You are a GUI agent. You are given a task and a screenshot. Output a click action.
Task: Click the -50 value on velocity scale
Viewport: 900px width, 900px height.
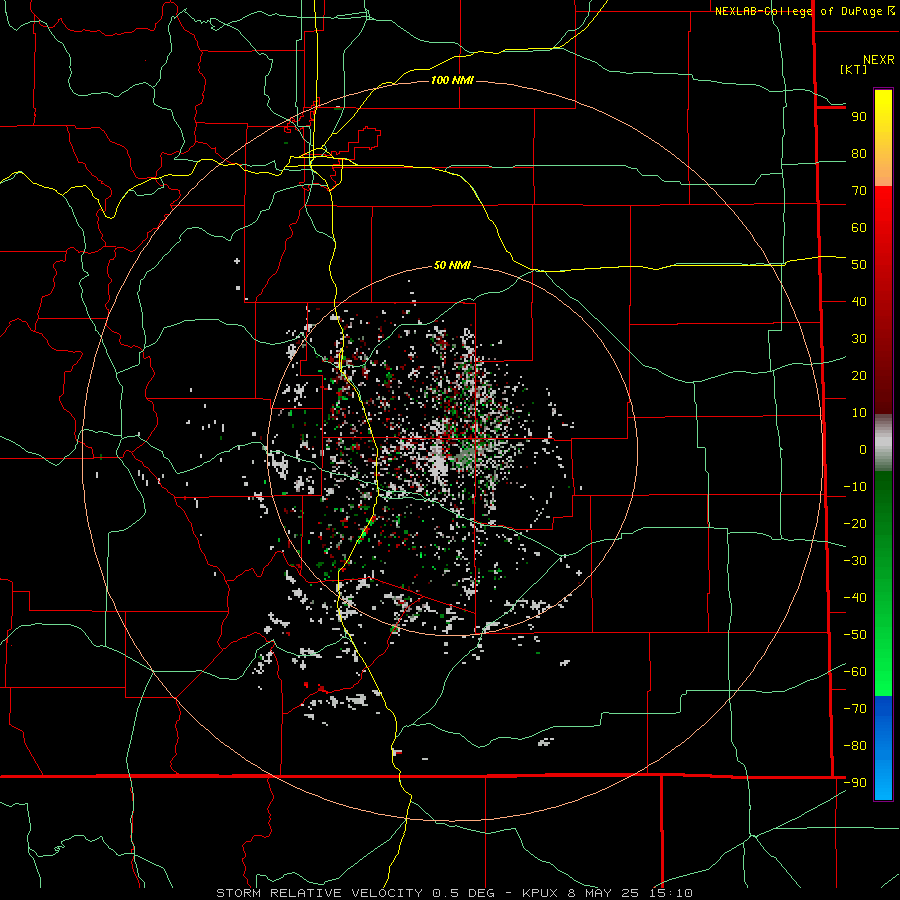pos(855,635)
